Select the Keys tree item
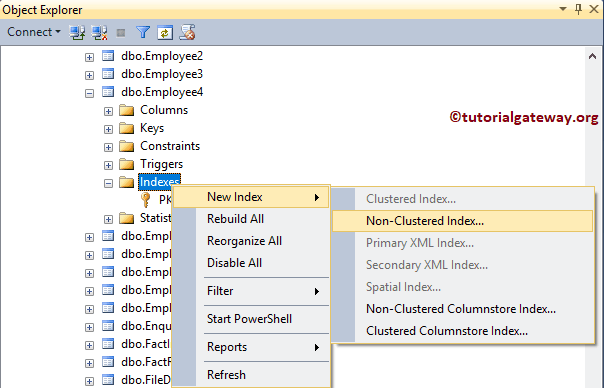This screenshot has width=604, height=388. point(152,128)
